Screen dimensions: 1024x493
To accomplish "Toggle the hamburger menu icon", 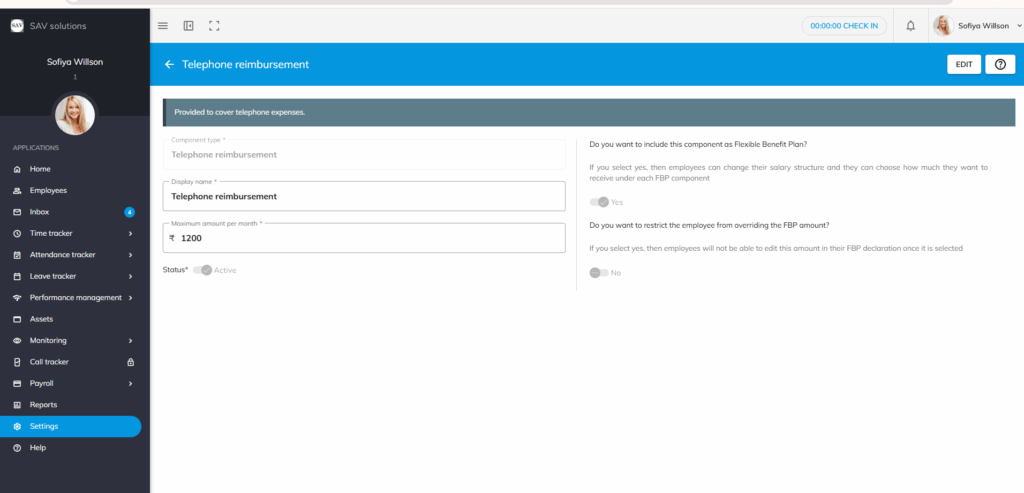I will pos(163,26).
